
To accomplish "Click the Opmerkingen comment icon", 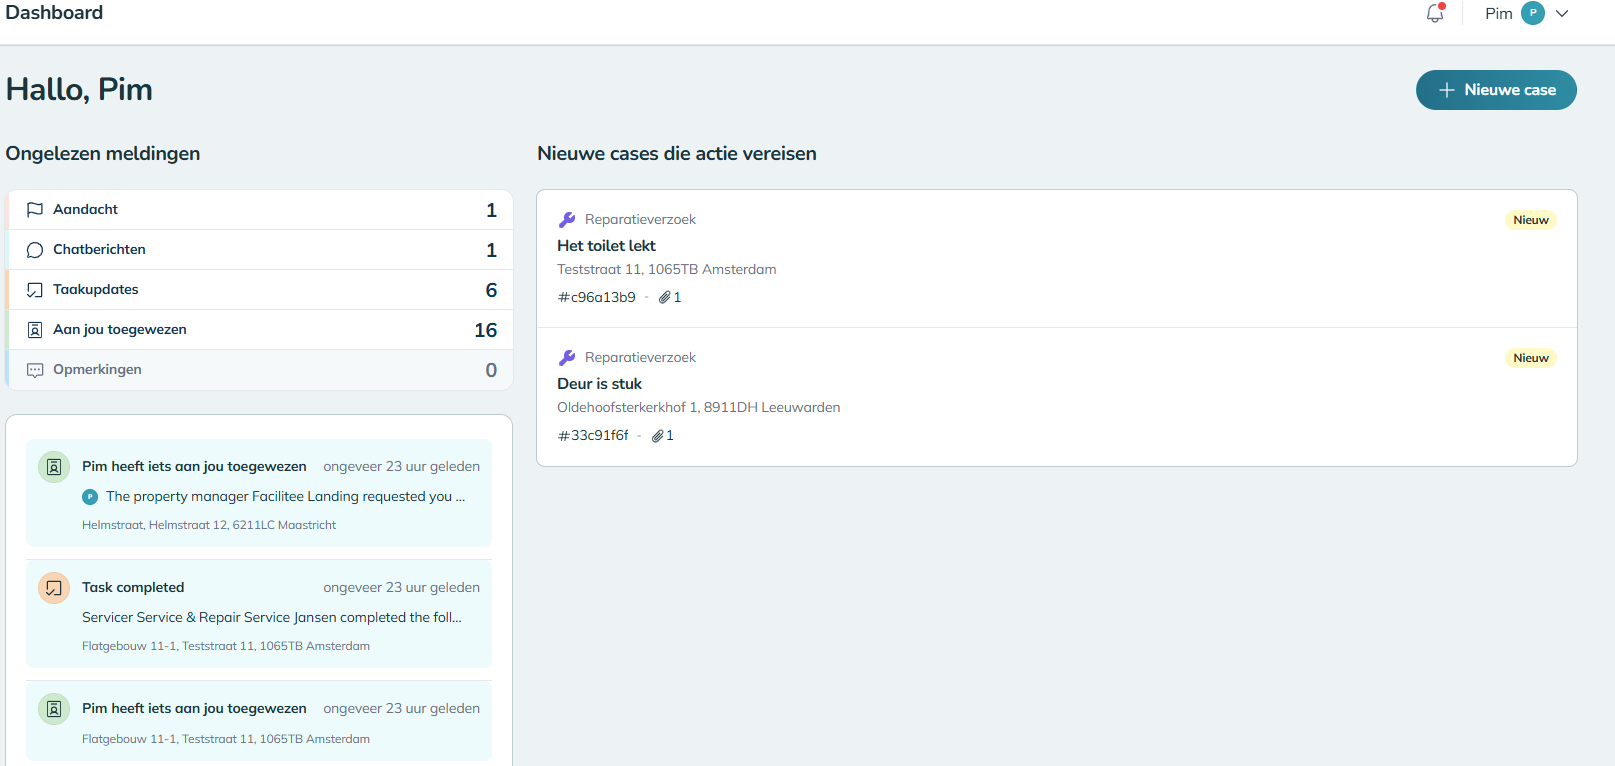I will [35, 370].
